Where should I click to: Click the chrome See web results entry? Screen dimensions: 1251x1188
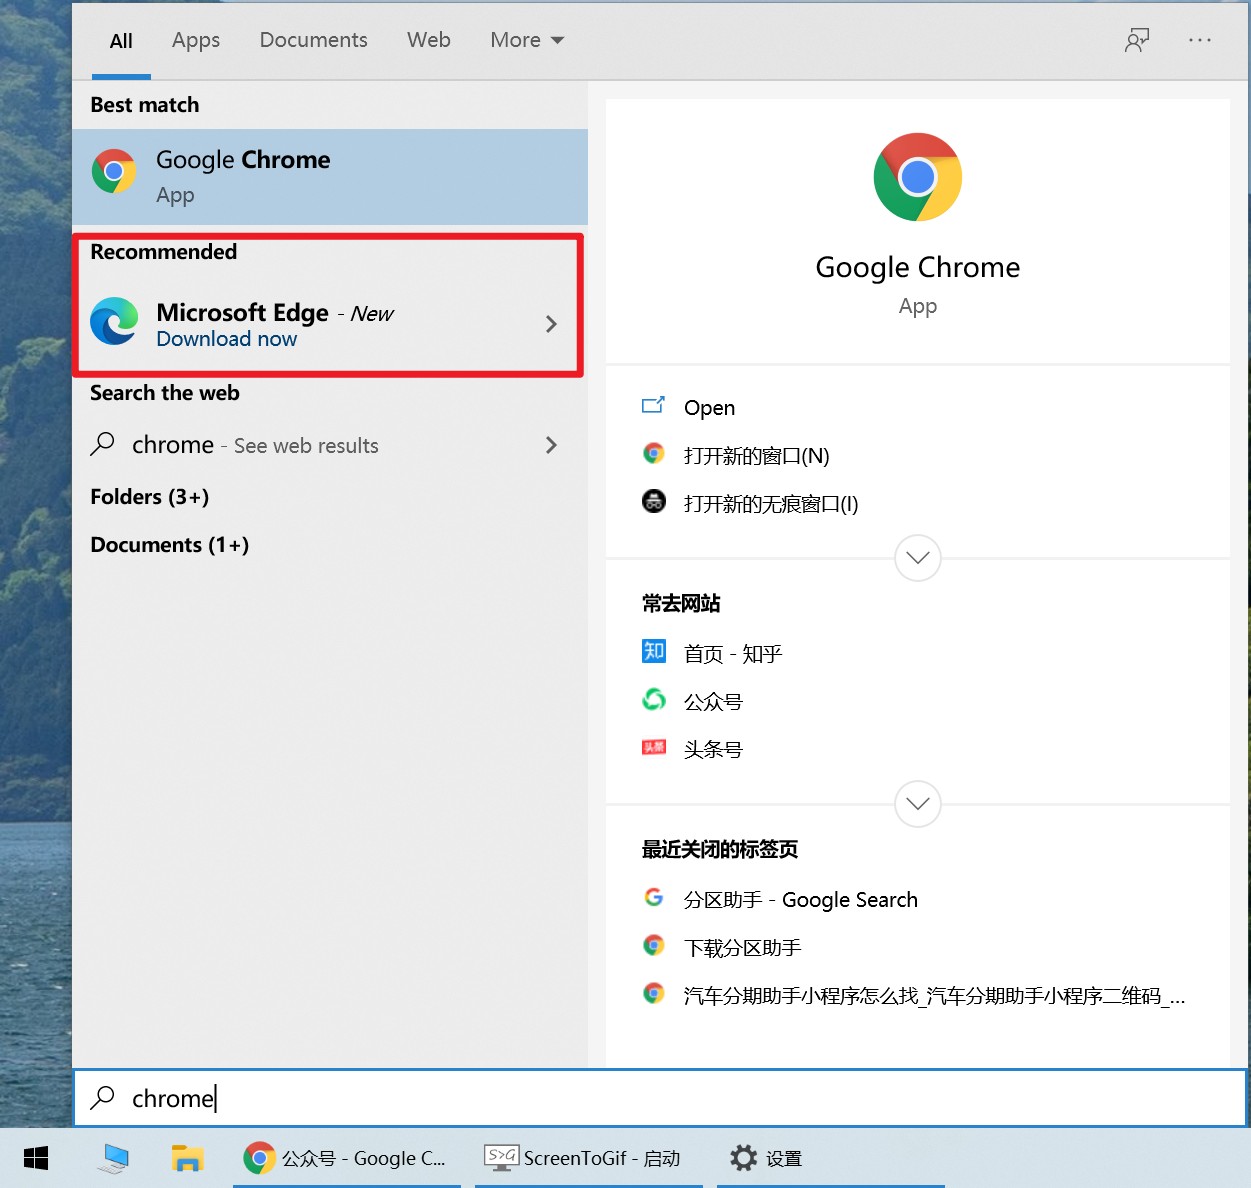click(330, 445)
